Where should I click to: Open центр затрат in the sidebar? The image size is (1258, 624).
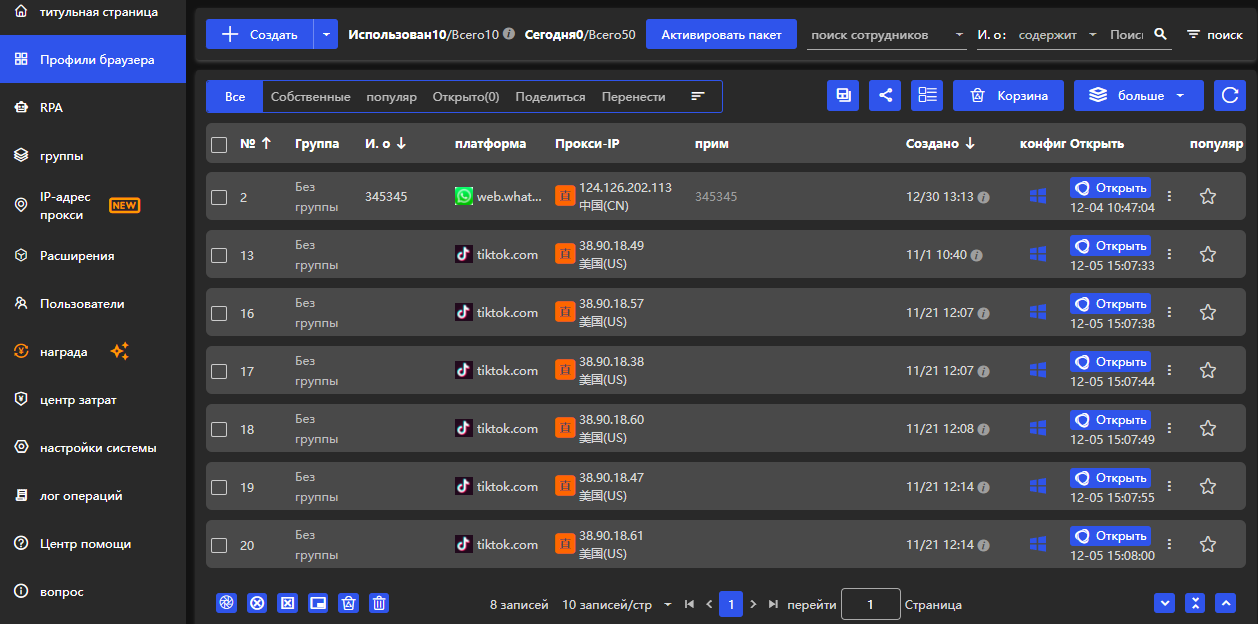[x=93, y=400]
